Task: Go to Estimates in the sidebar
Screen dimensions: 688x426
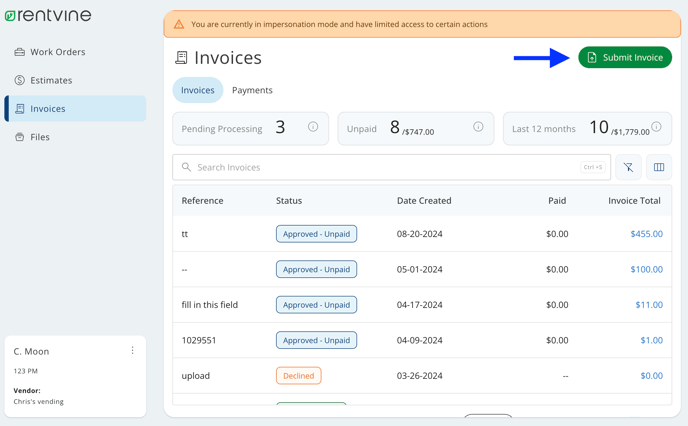Action: (43, 80)
